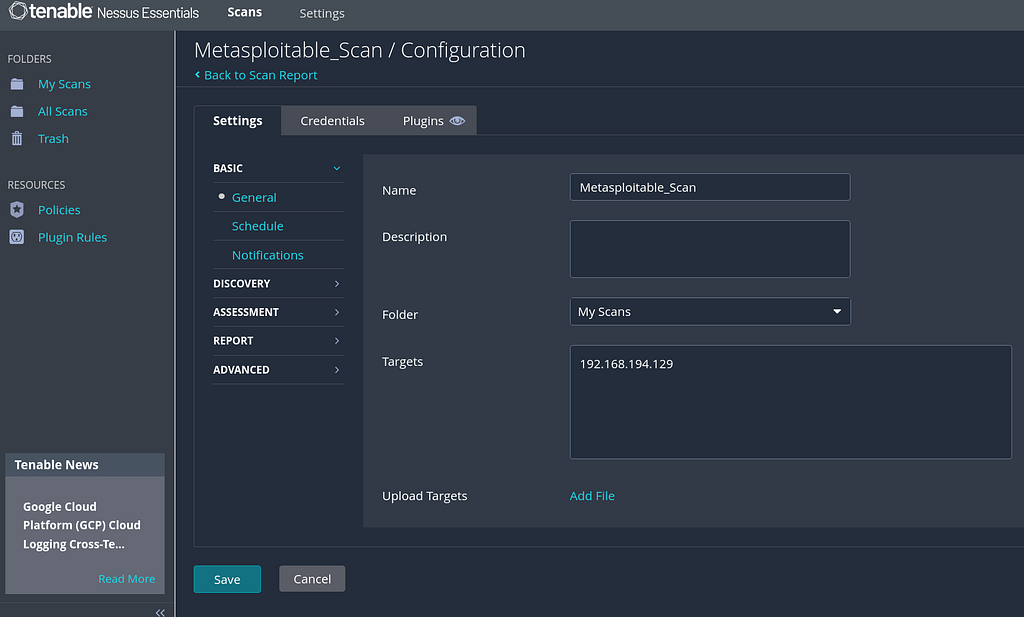This screenshot has width=1024, height=617.
Task: Collapse the BASIC section chevron
Action: coord(337,168)
